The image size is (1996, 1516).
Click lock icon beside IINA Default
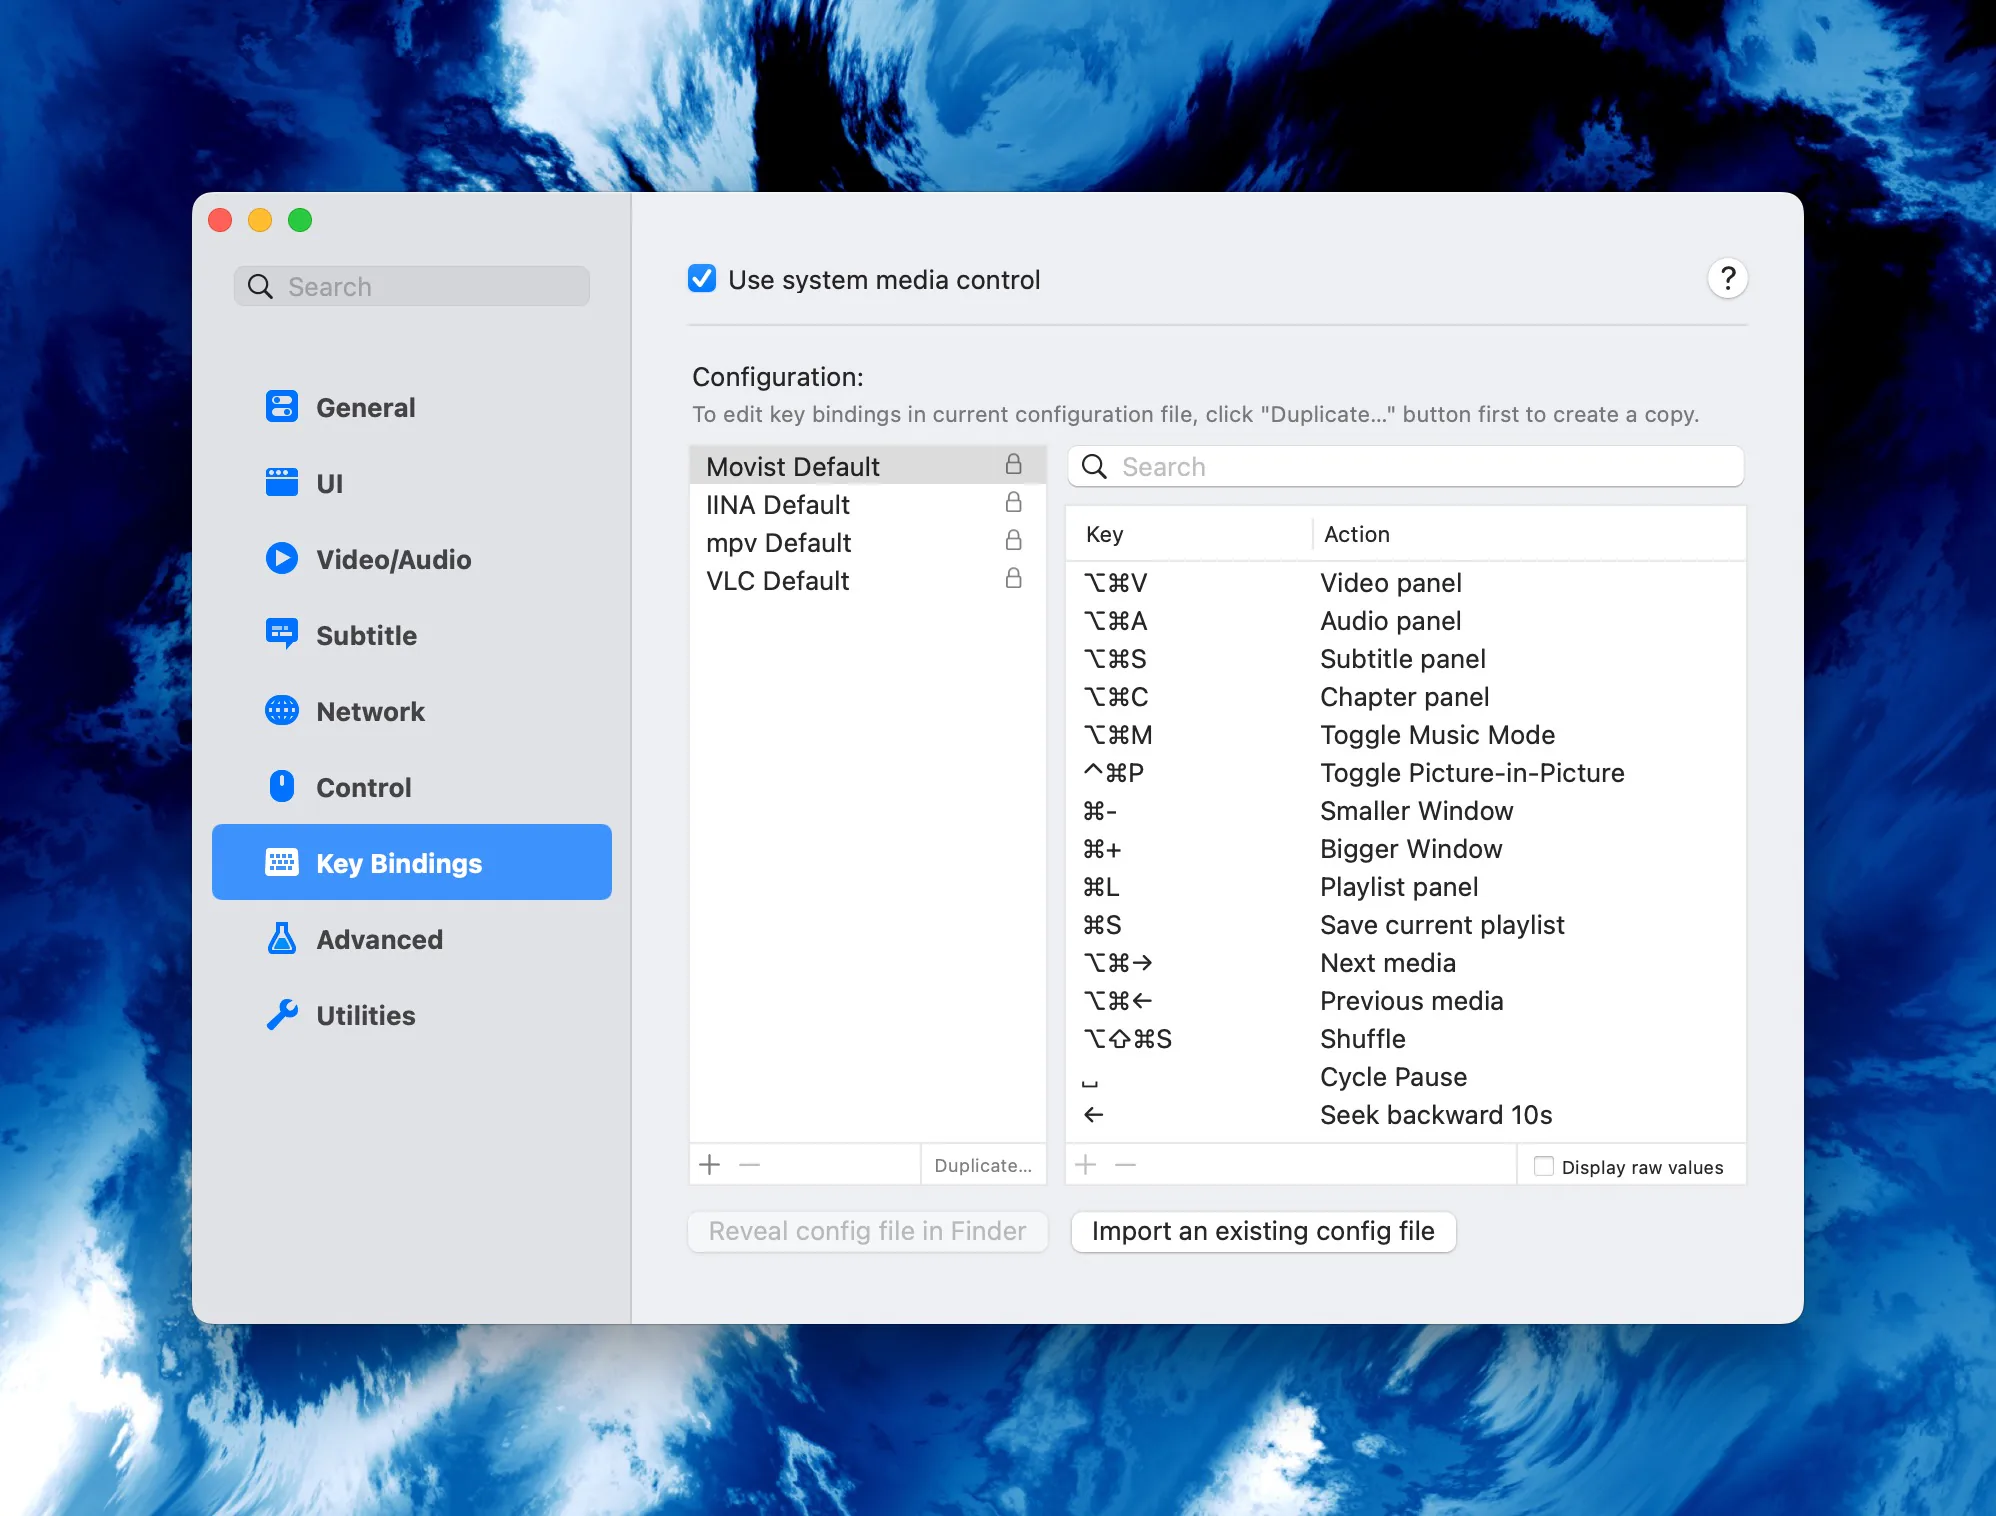(1013, 503)
